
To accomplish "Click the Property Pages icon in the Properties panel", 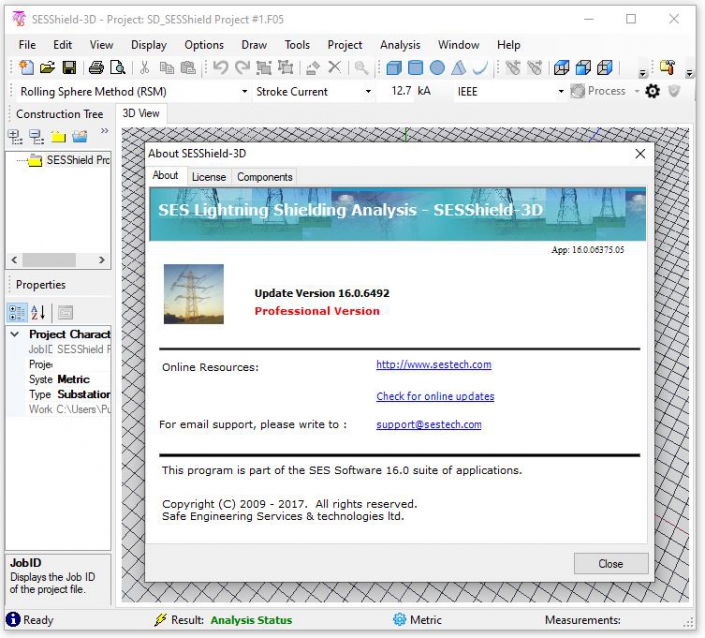I will (x=65, y=312).
